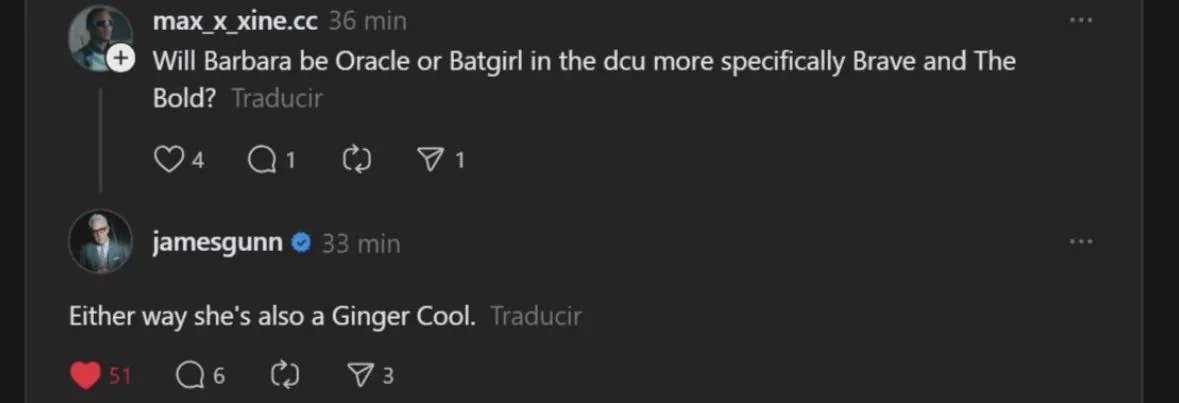Viewport: 1179px width, 403px height.
Task: Open jamesgunn username profile
Action: pos(218,243)
